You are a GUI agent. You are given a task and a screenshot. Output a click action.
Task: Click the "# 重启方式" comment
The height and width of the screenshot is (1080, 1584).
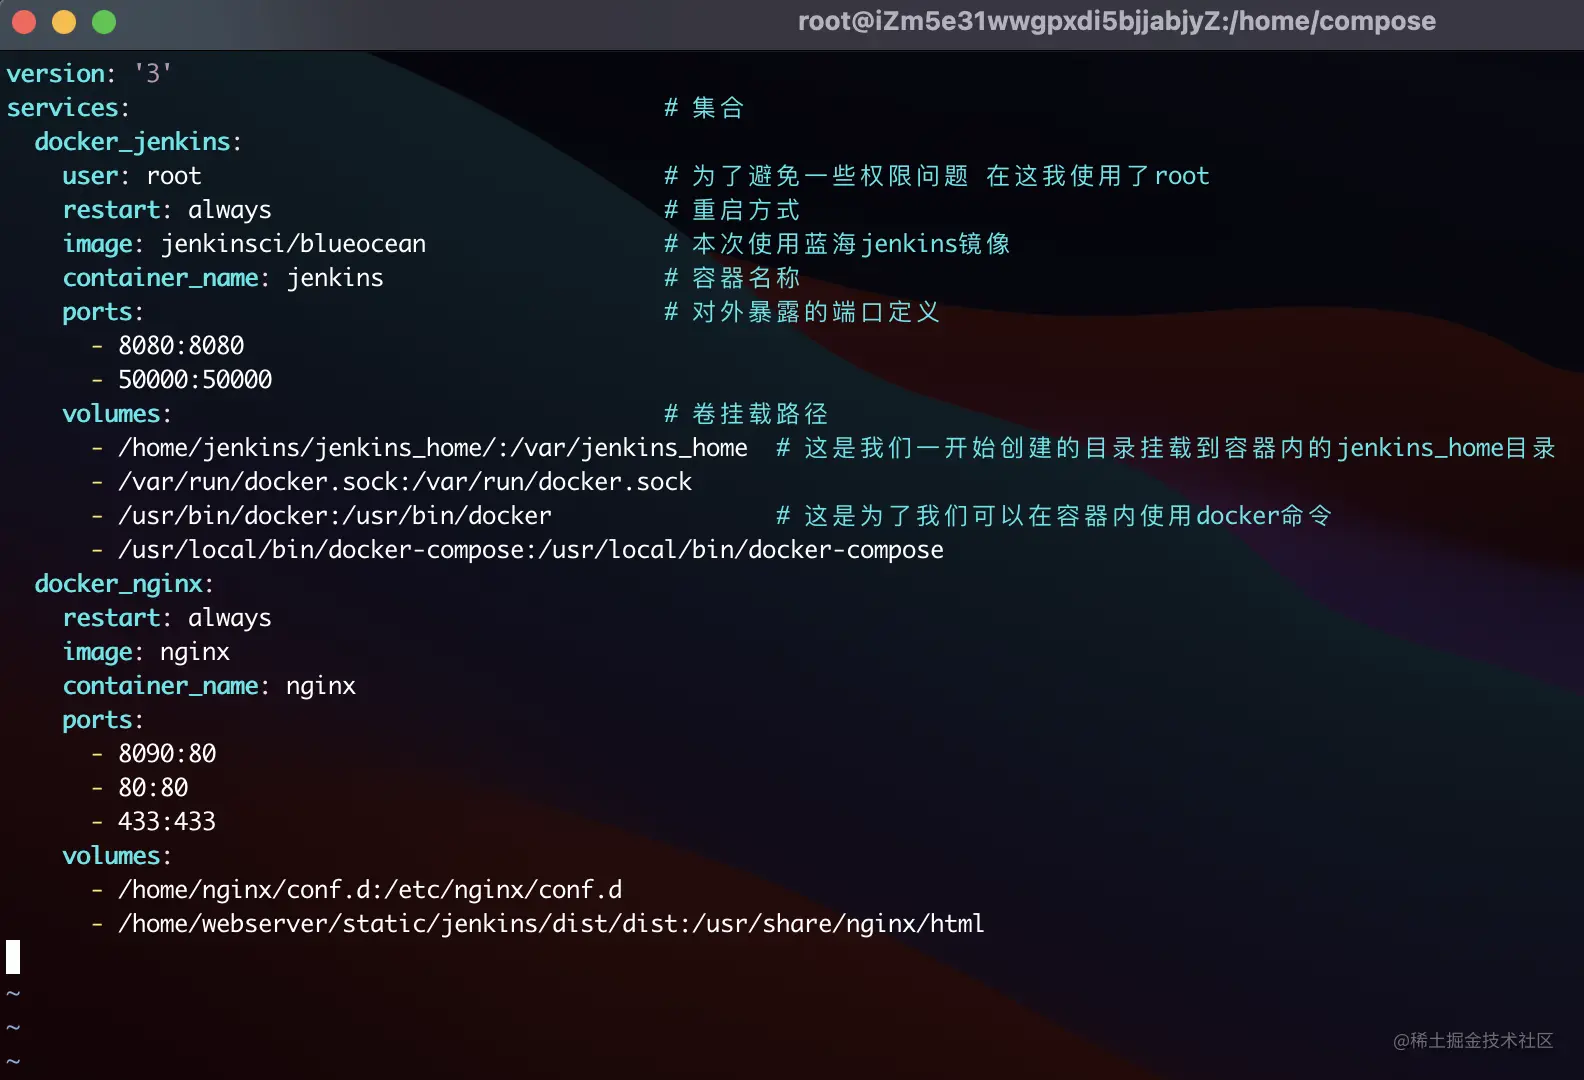click(733, 210)
